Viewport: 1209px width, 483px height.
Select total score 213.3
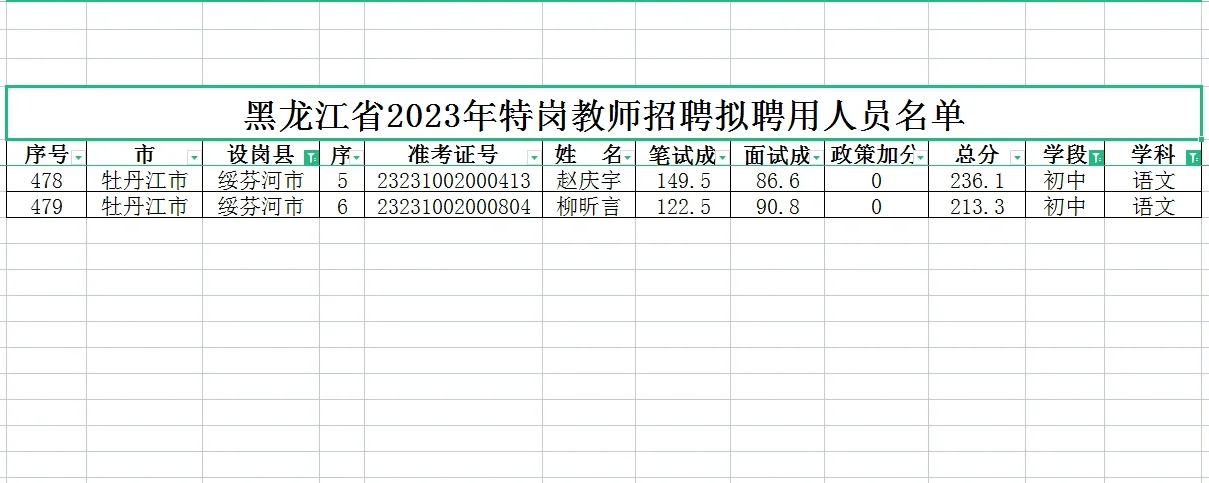coord(977,206)
